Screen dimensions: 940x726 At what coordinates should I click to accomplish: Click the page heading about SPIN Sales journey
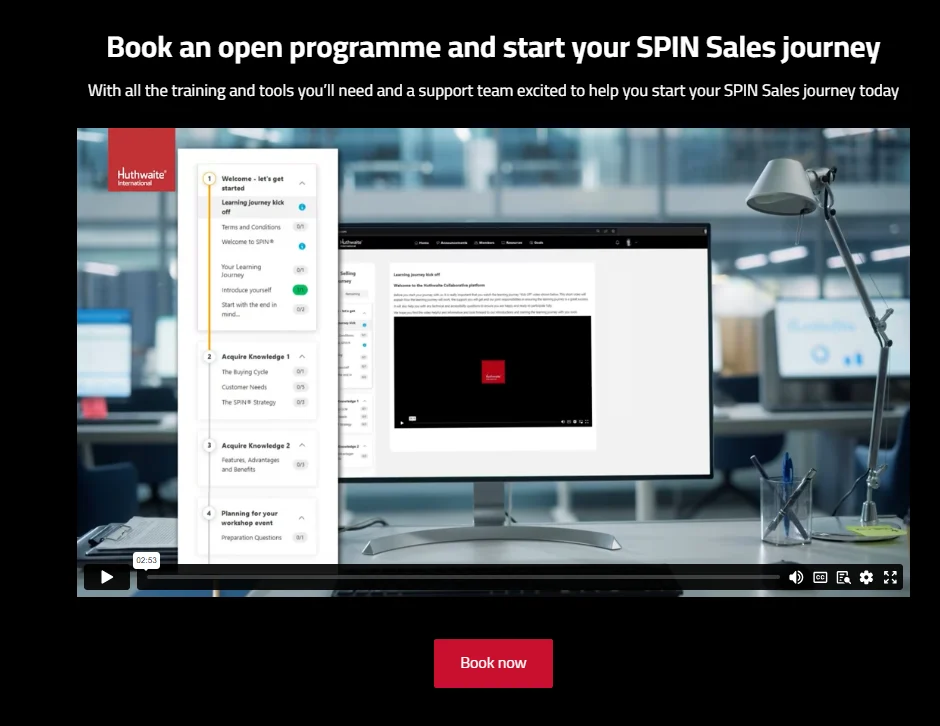493,47
